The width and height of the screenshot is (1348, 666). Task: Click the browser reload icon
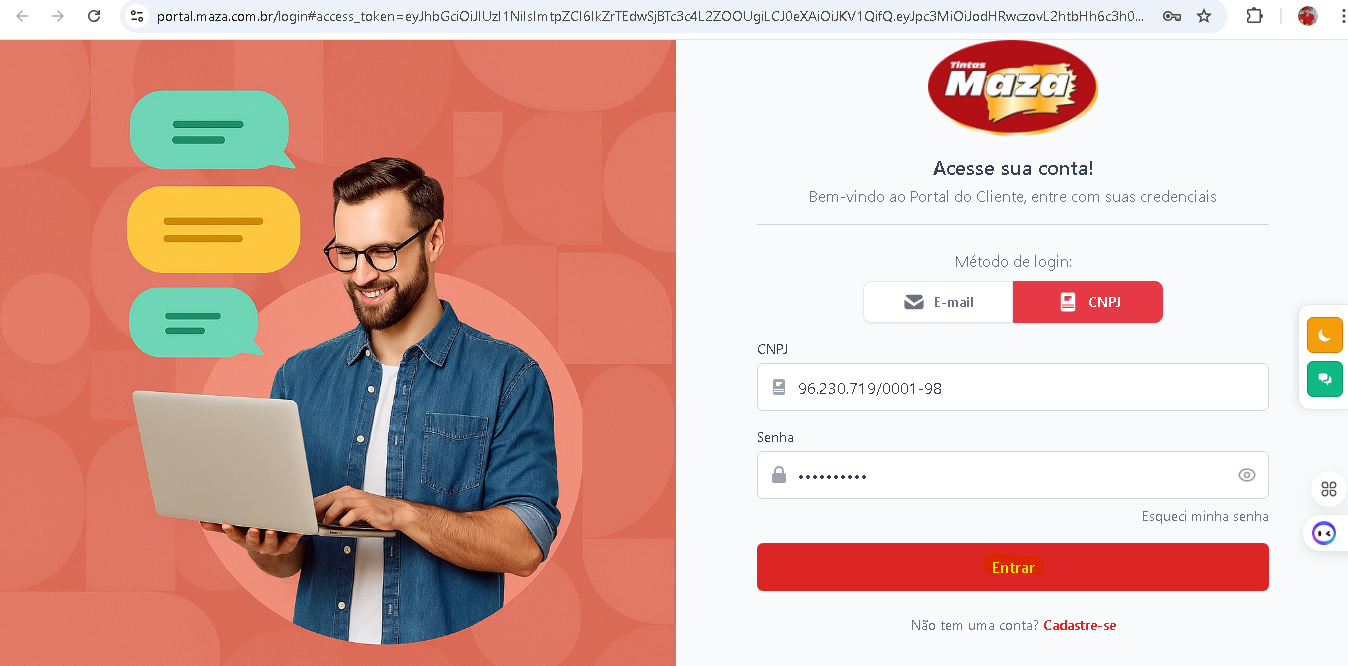94,16
